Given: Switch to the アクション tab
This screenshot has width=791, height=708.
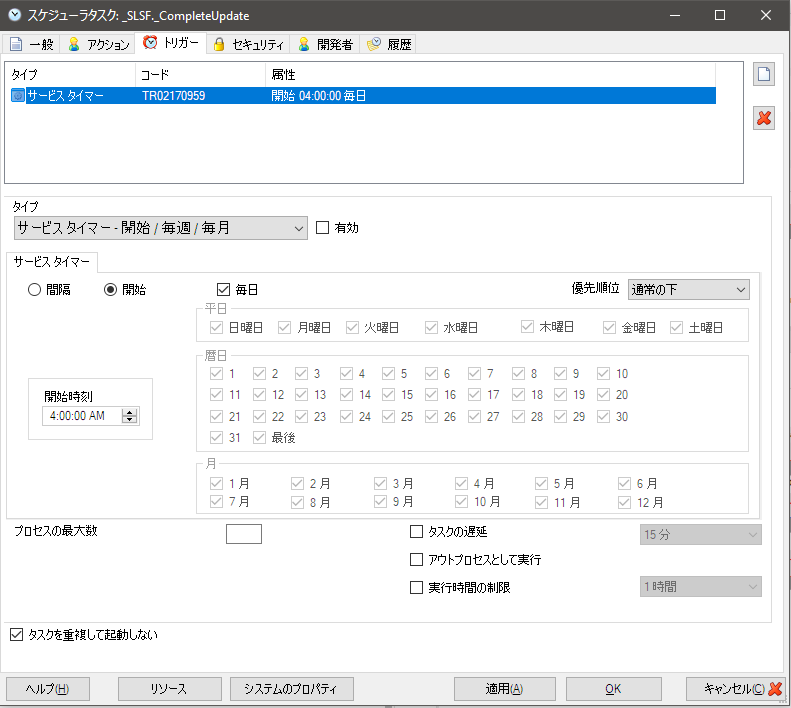Looking at the screenshot, I should [x=98, y=44].
